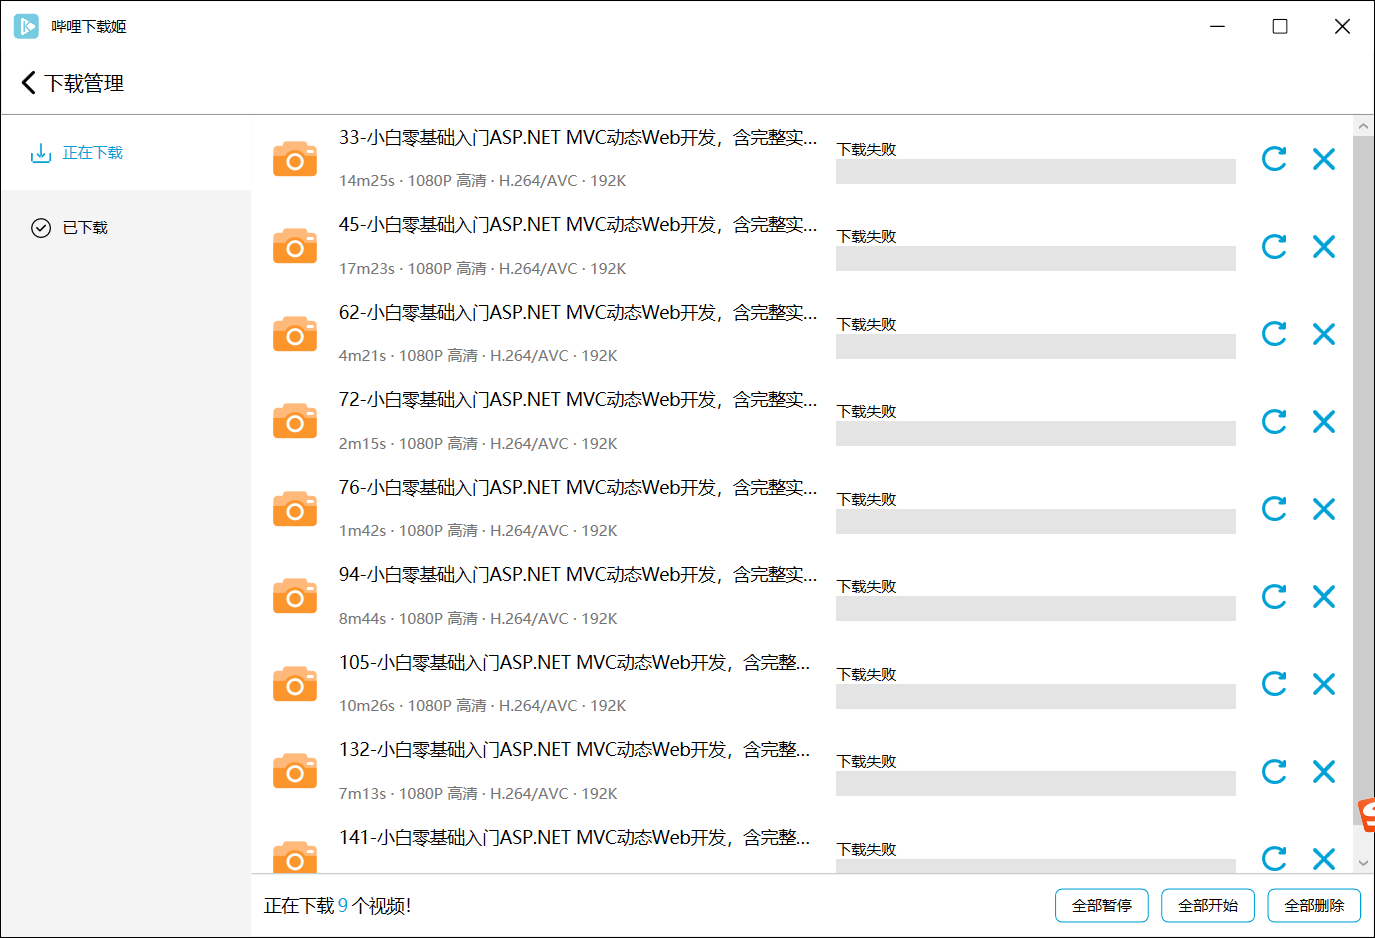Image resolution: width=1375 pixels, height=938 pixels.
Task: Click 下载失败 status of video 45
Action: point(867,237)
